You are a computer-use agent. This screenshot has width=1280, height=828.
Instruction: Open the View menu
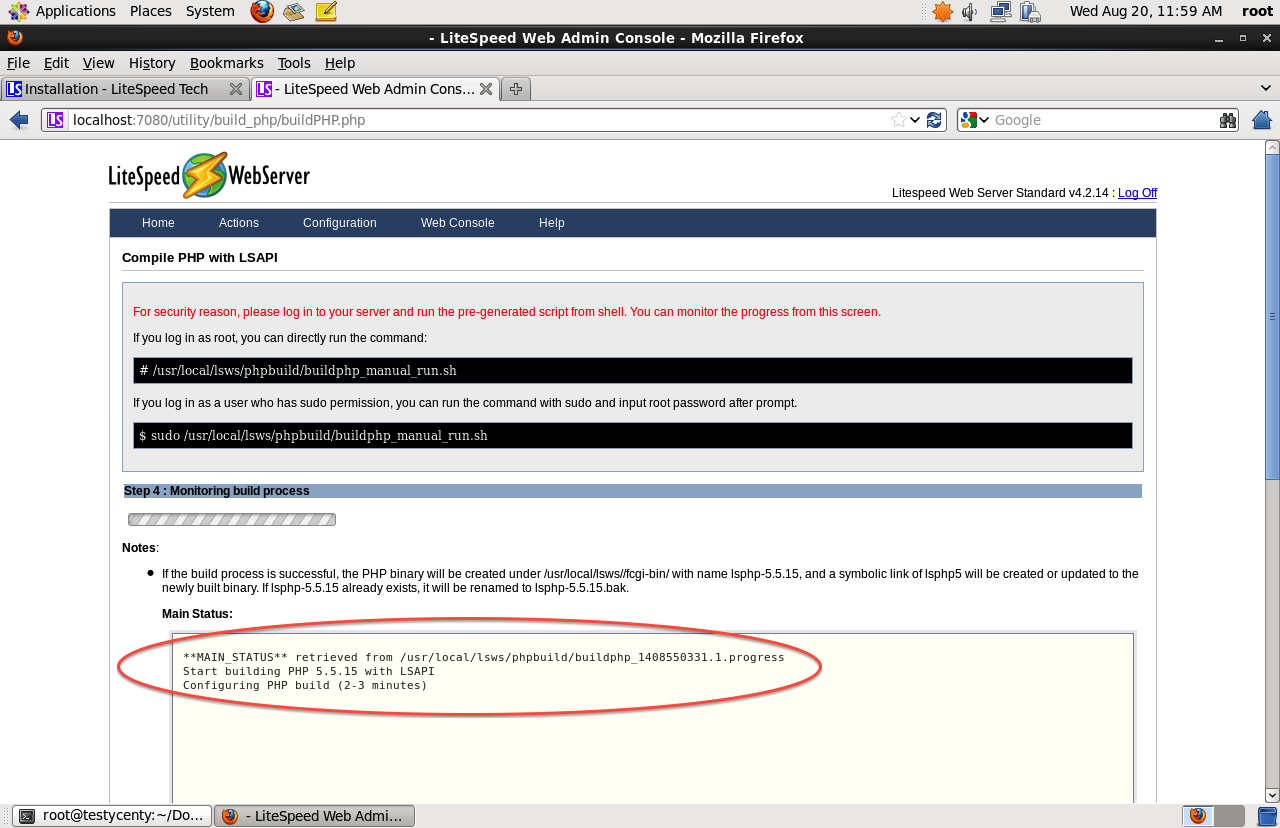click(98, 63)
